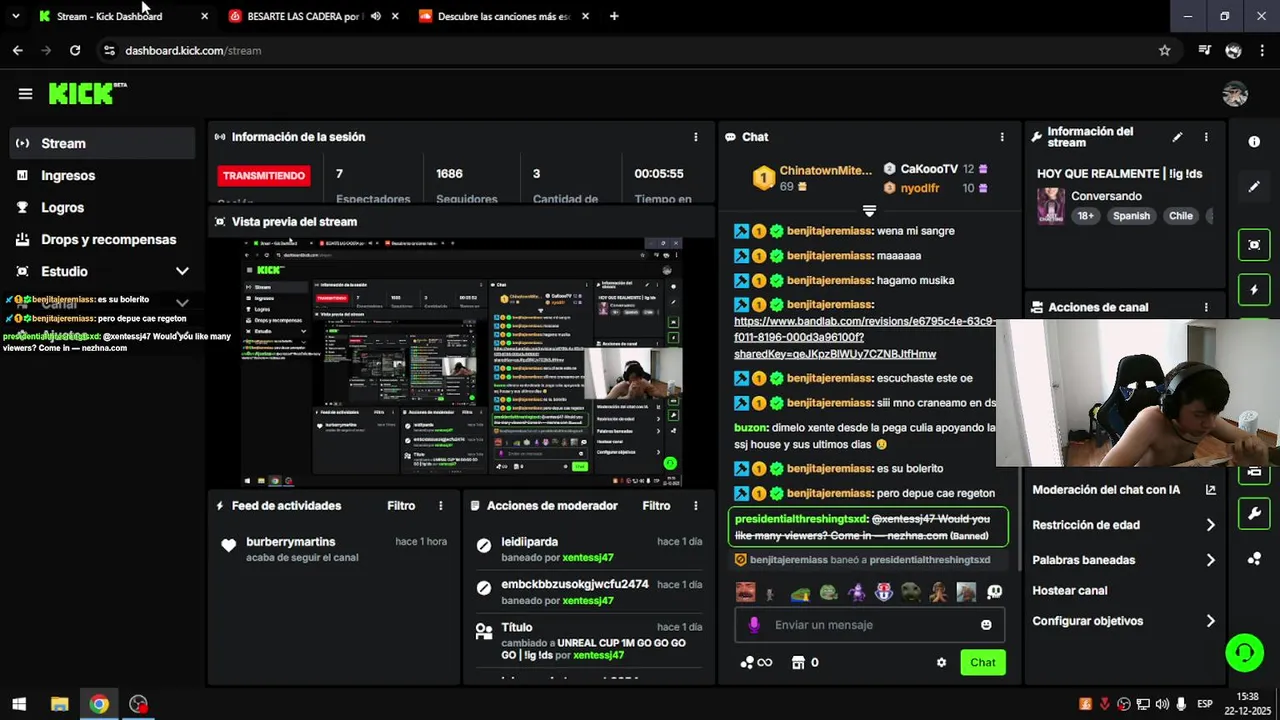Open the bandlab.com link in chat
Image resolution: width=1280 pixels, height=720 pixels.
tap(864, 338)
